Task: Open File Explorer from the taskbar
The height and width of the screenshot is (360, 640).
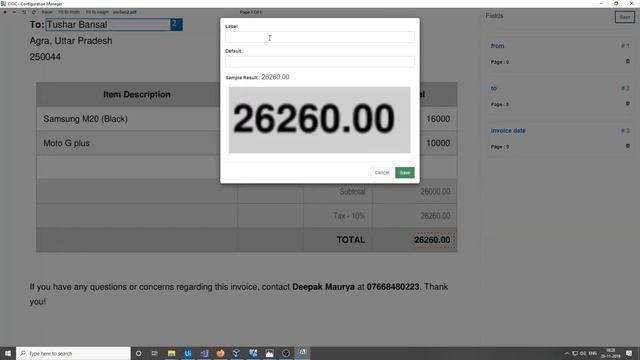Action: 171,353
